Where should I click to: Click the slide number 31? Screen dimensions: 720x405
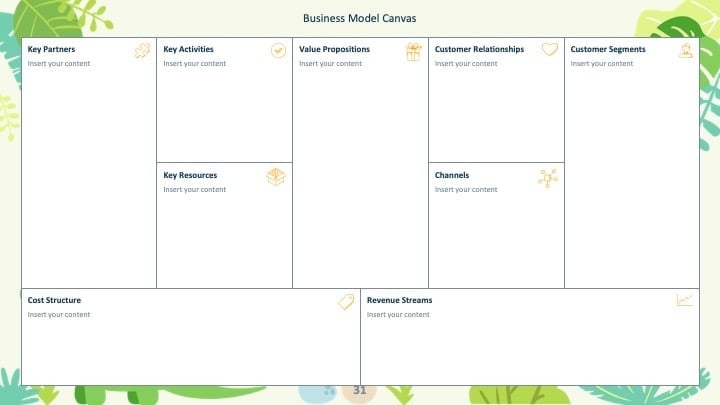pos(360,390)
